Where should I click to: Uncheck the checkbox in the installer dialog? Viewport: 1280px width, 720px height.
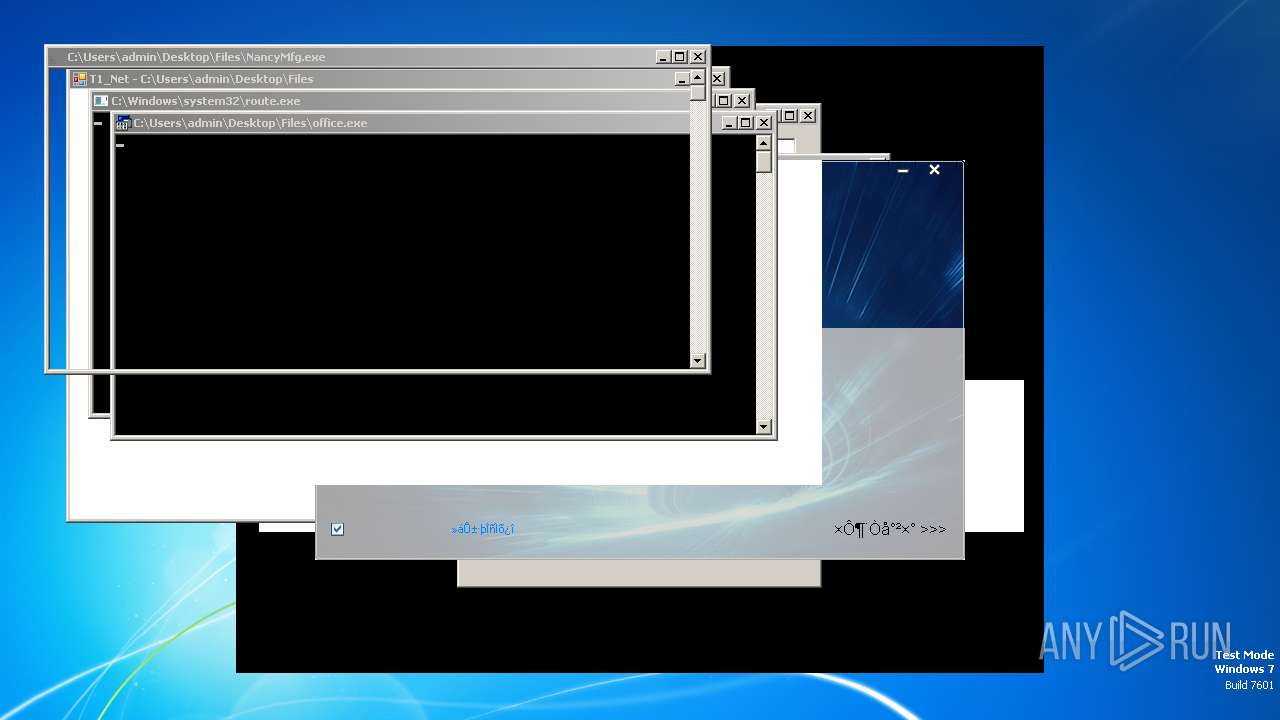337,529
